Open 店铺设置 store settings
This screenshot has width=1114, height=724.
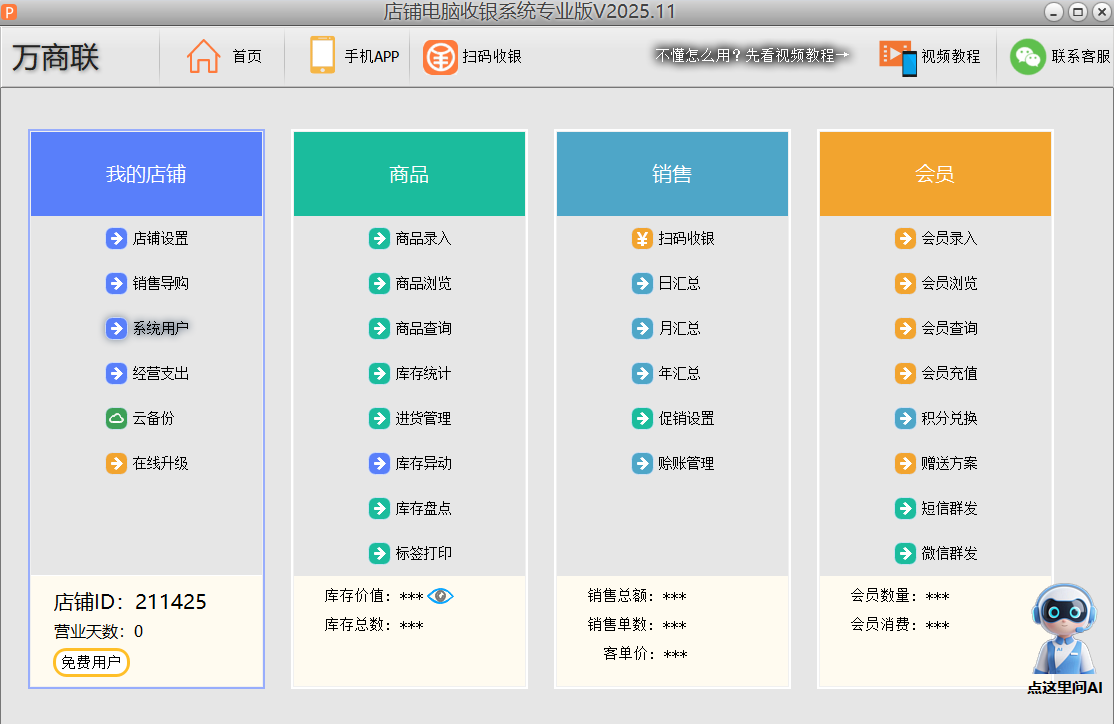point(160,238)
